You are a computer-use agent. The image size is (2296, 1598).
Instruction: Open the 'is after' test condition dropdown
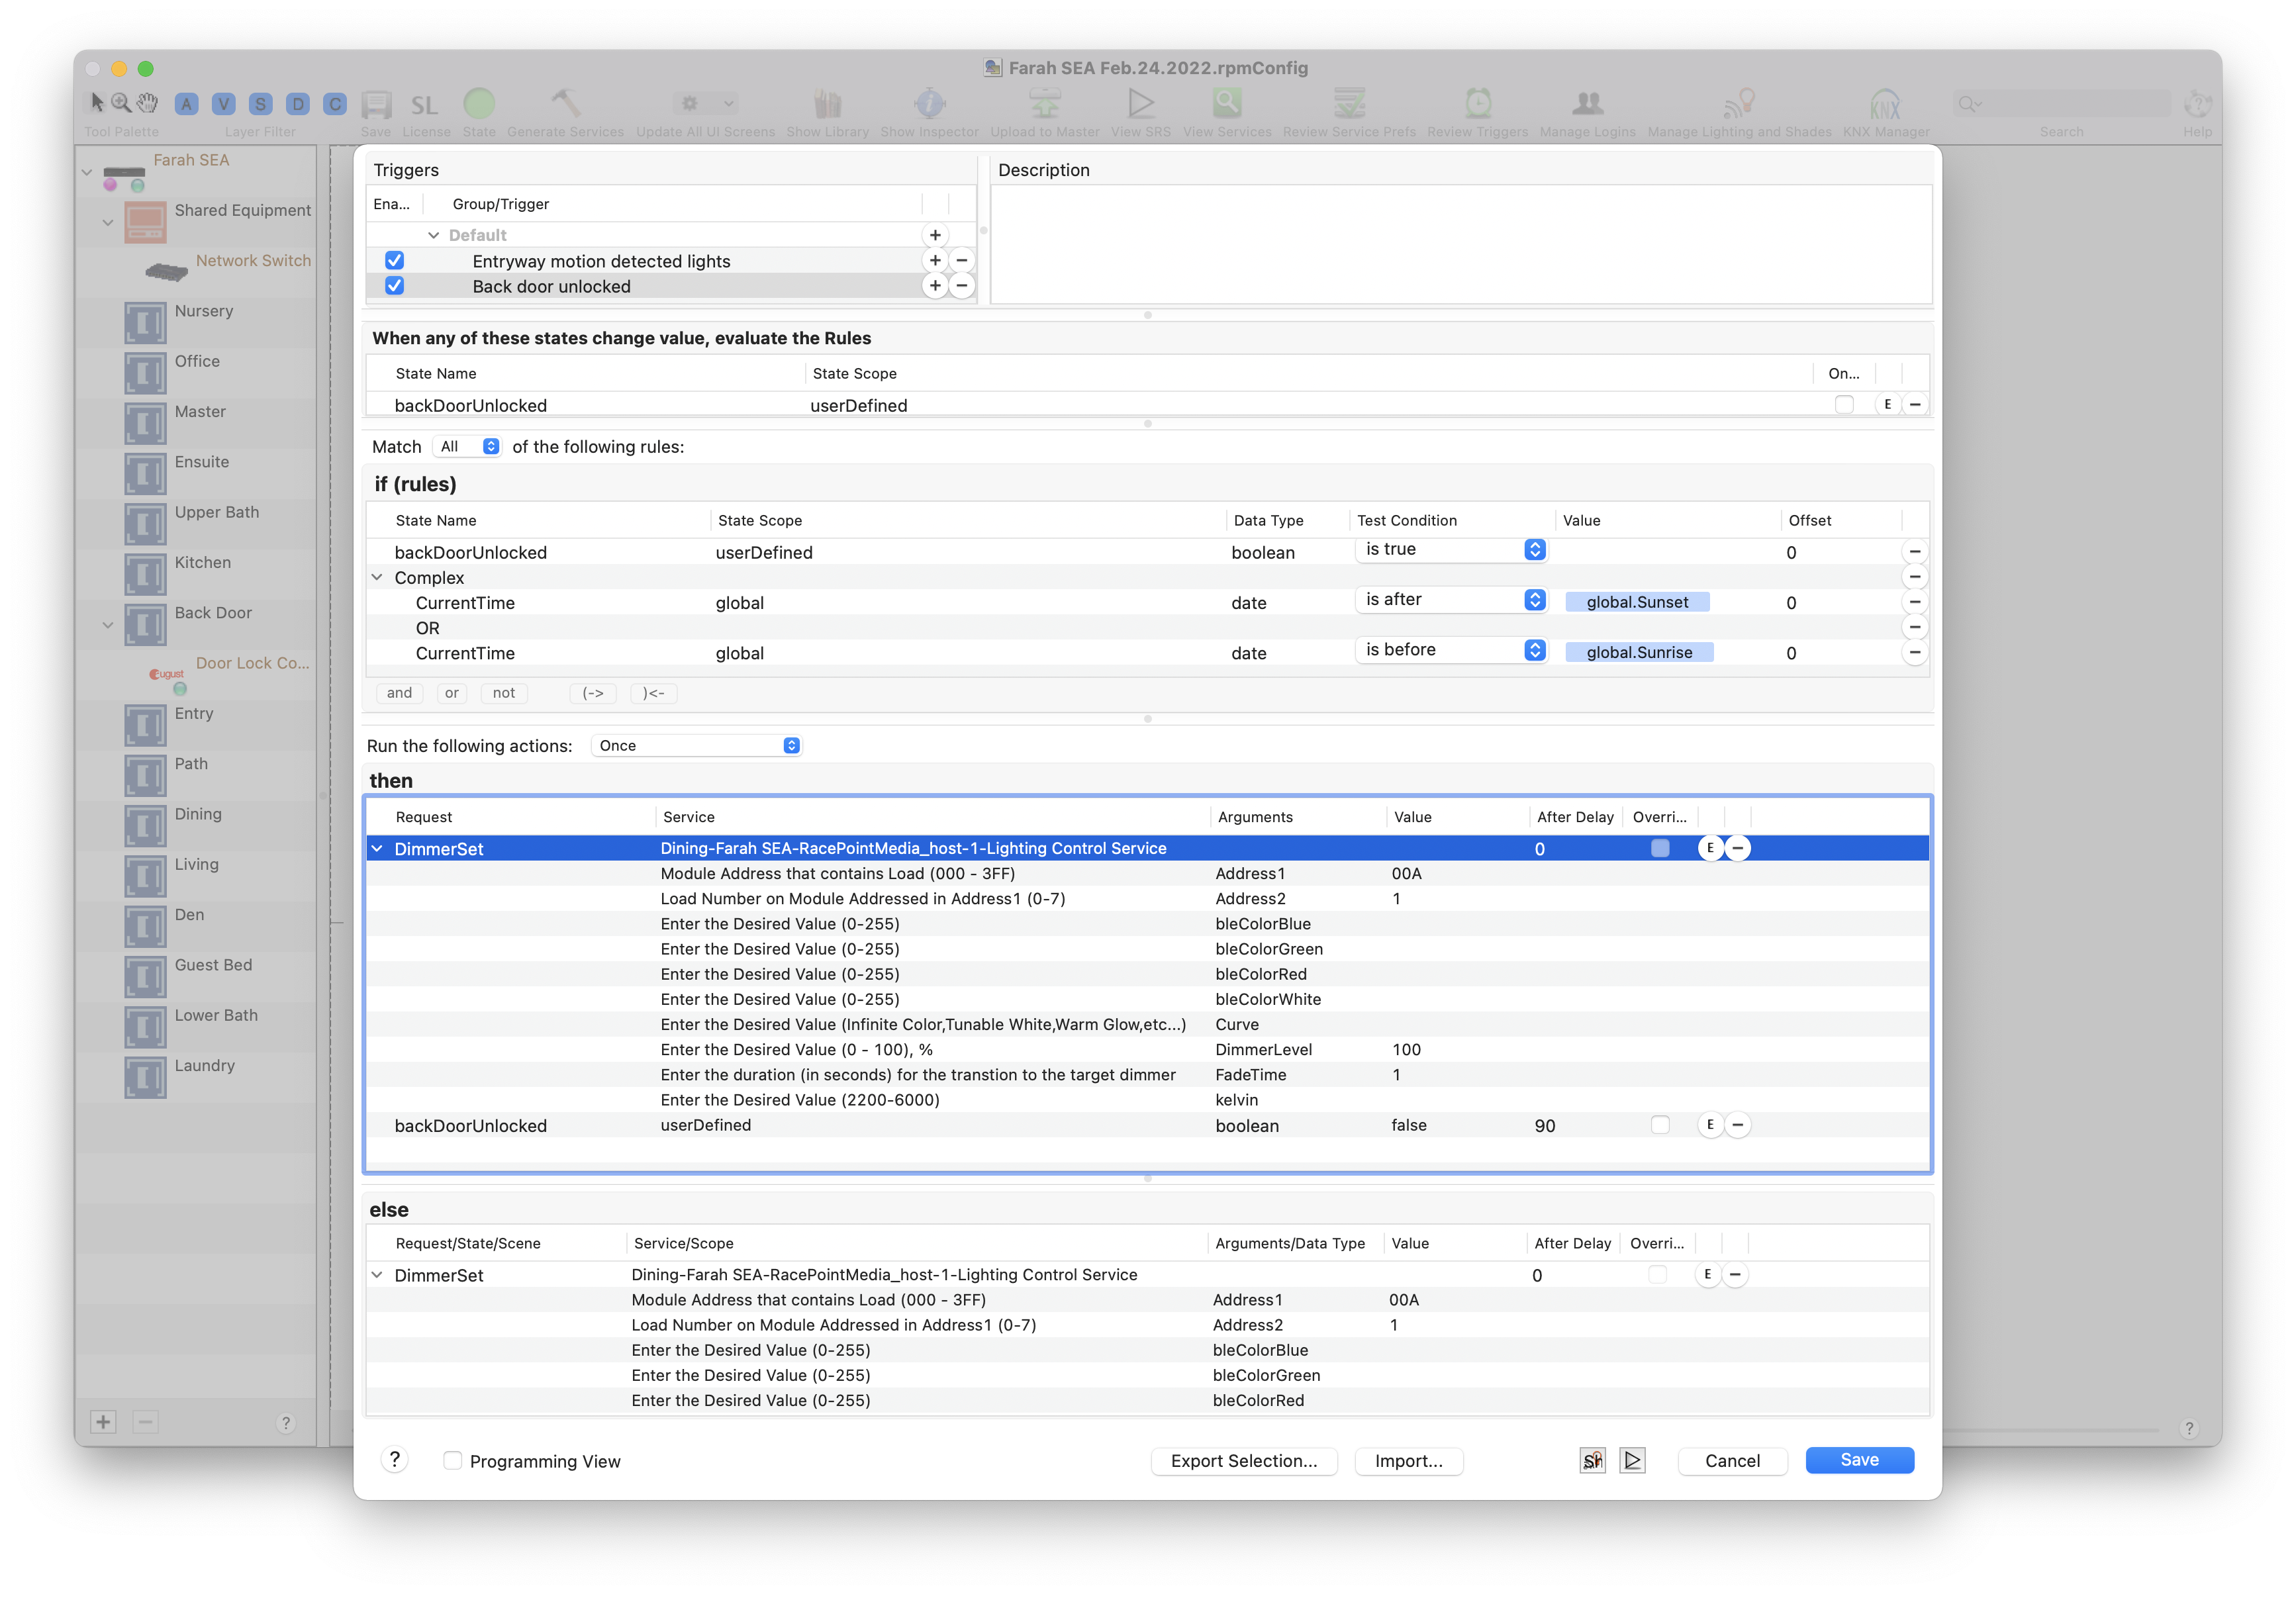(1451, 600)
